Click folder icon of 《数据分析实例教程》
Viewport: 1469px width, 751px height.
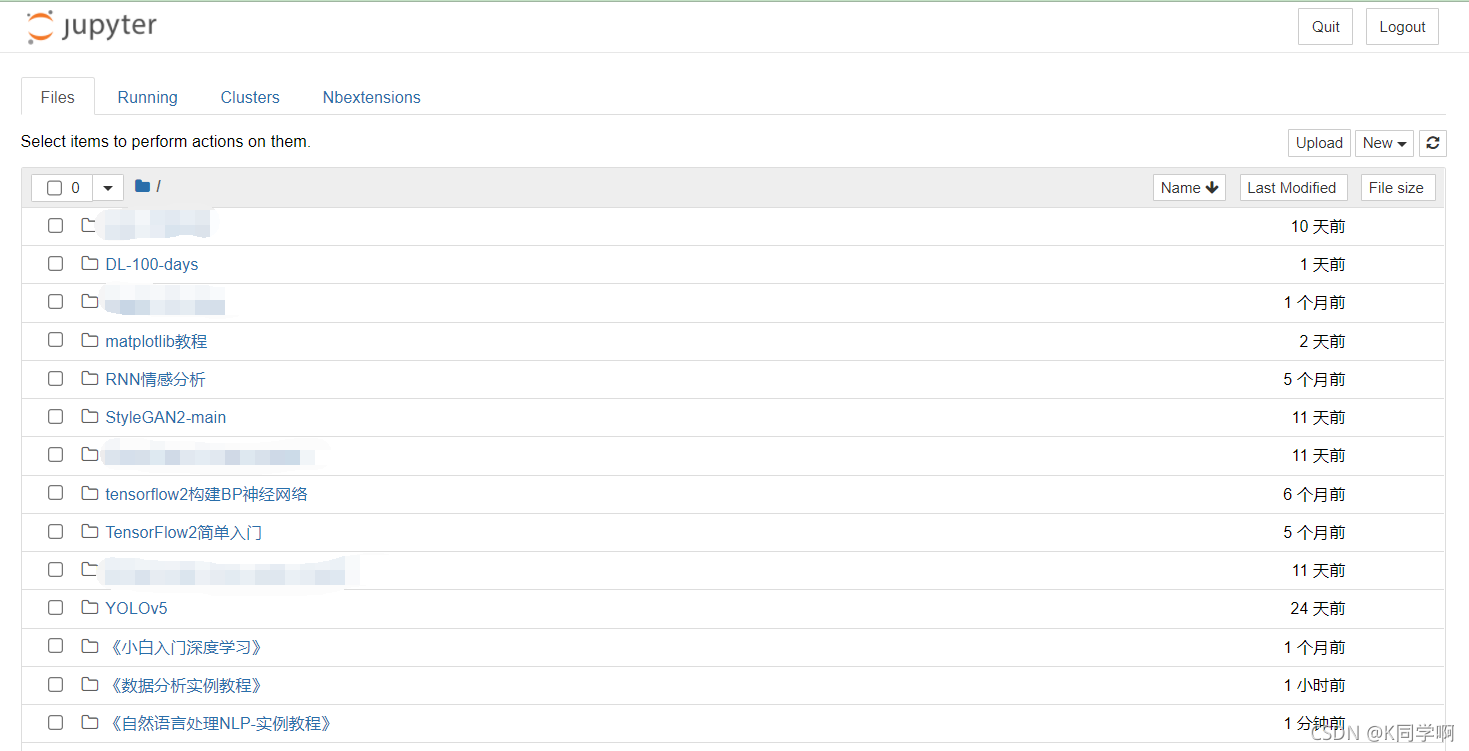[90, 685]
